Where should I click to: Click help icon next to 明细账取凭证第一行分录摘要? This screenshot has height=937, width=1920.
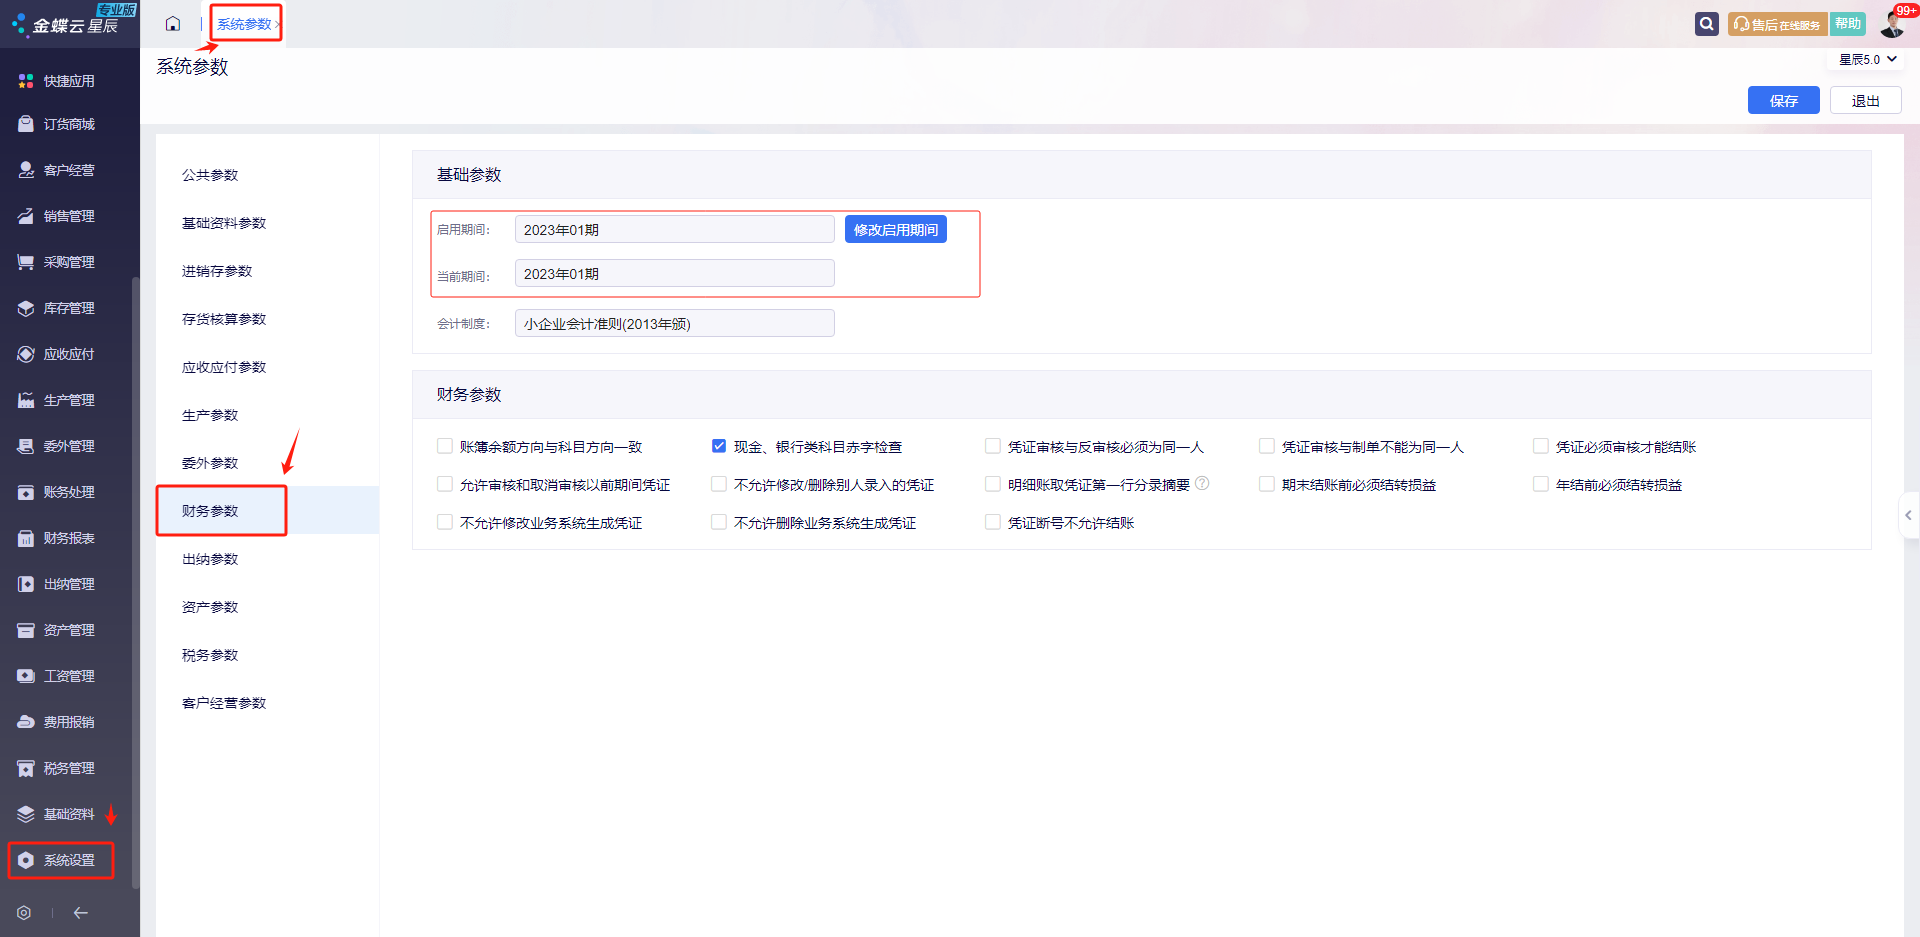[x=1202, y=483]
